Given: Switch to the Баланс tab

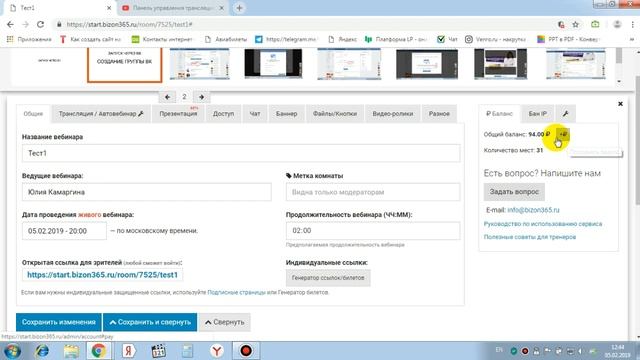Looking at the screenshot, I should [x=500, y=114].
